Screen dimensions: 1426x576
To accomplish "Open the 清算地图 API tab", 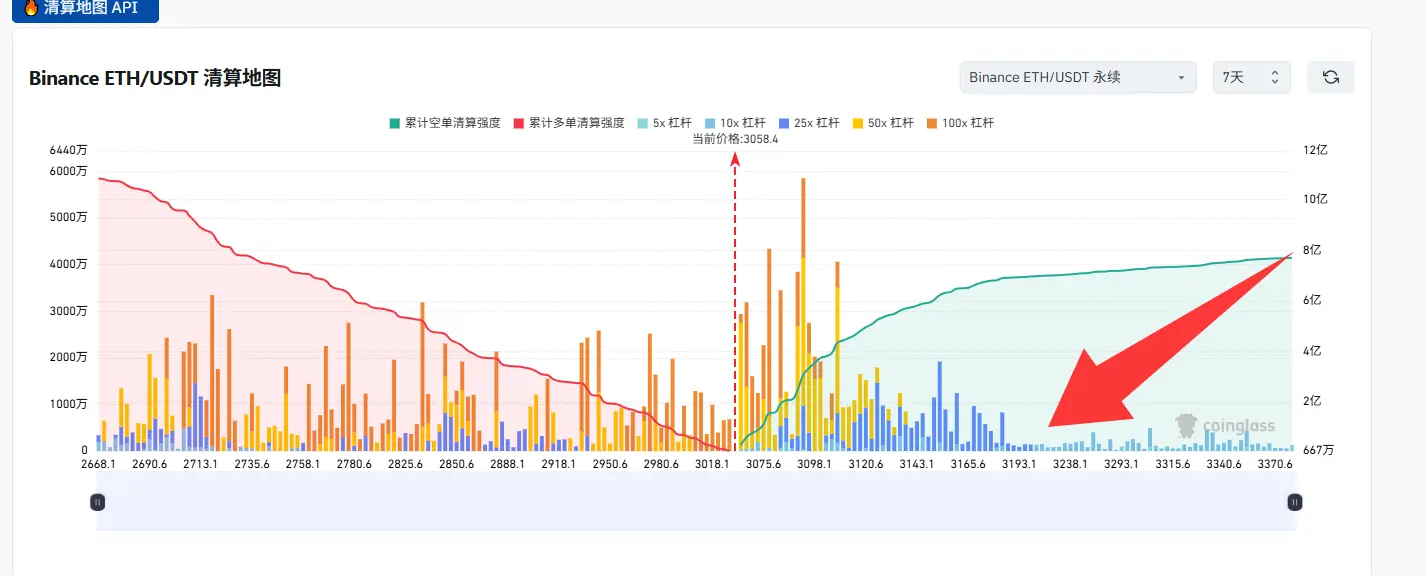I will (x=85, y=9).
